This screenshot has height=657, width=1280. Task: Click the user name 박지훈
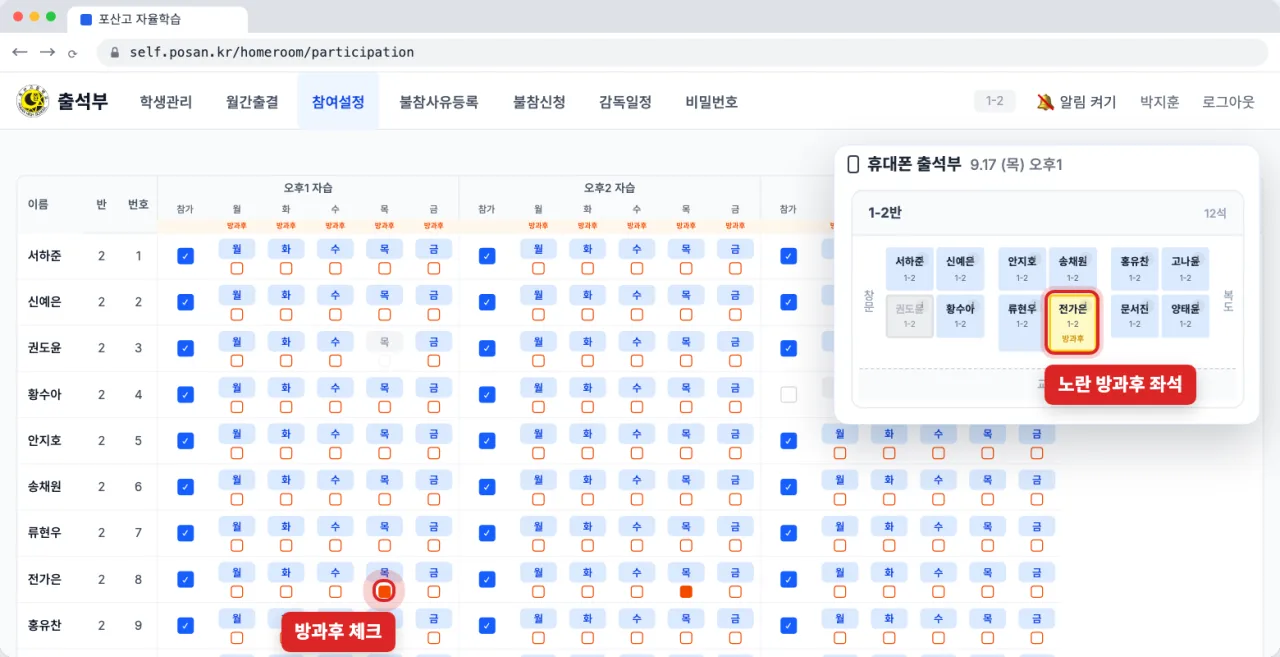click(1160, 102)
